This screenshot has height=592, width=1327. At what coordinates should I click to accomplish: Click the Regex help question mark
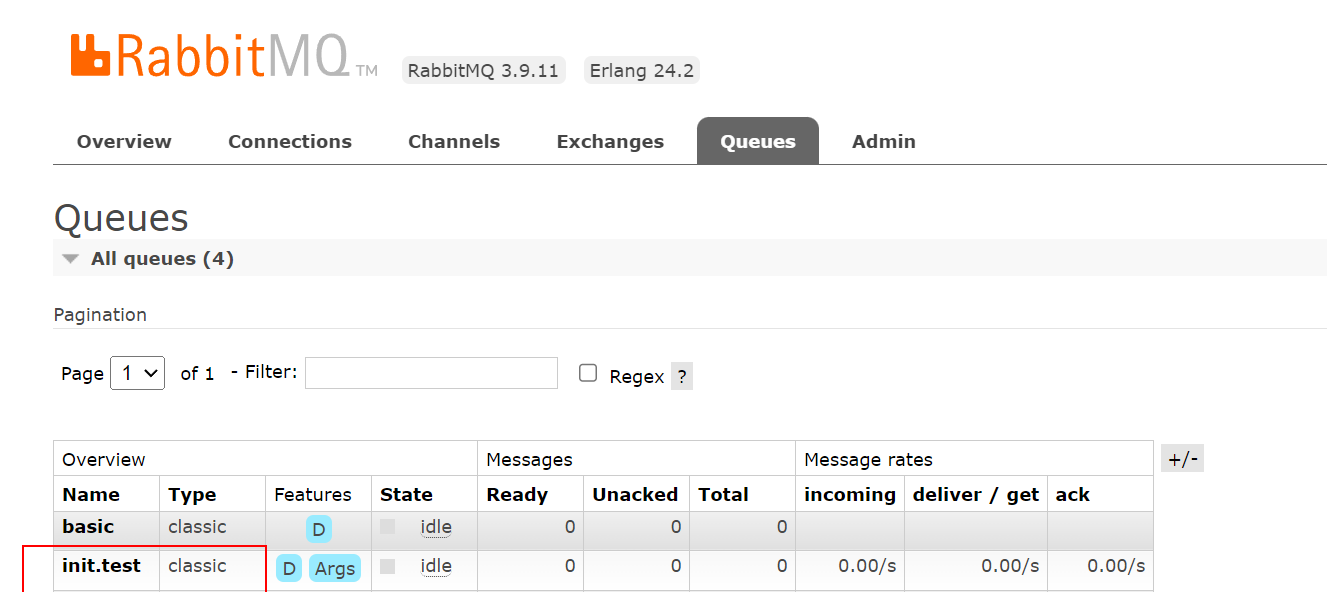click(681, 377)
